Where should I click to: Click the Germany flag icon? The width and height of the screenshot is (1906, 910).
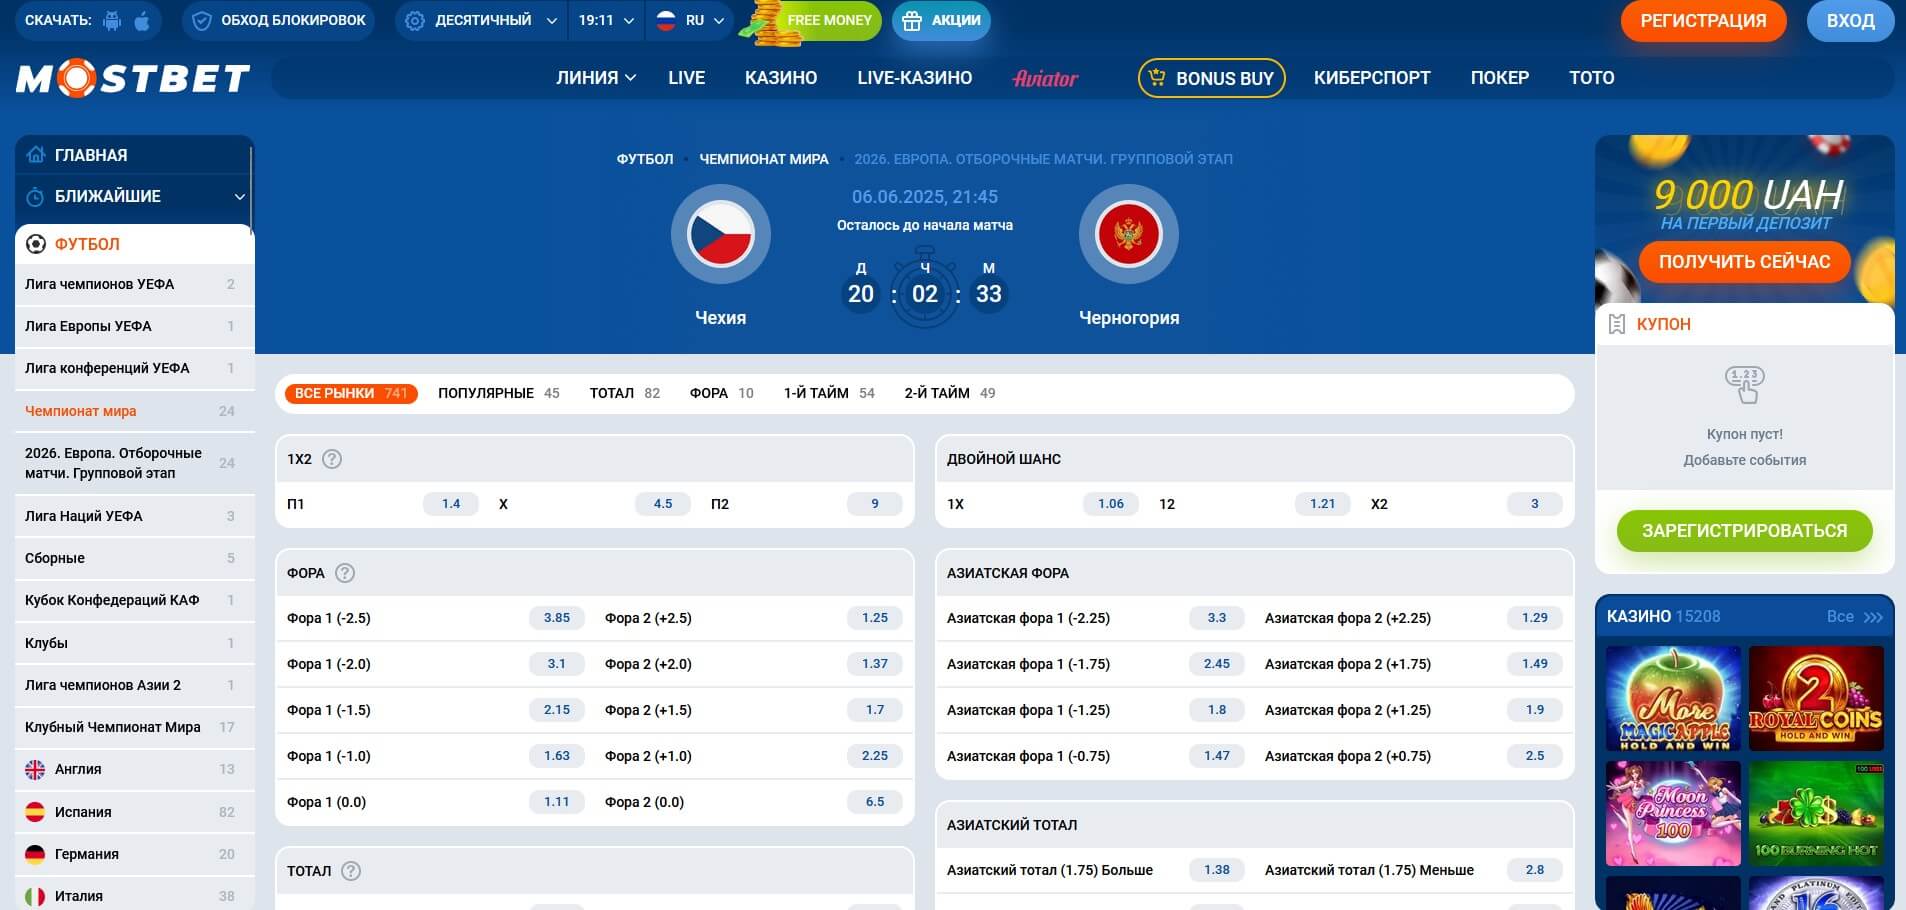point(35,854)
